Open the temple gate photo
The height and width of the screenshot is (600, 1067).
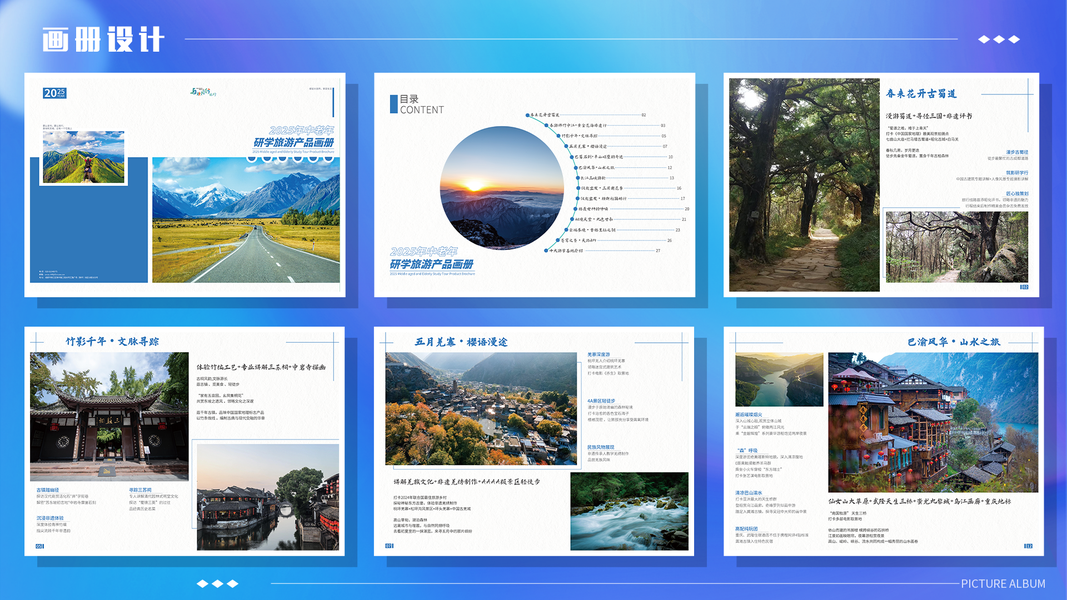pyautogui.click(x=110, y=416)
